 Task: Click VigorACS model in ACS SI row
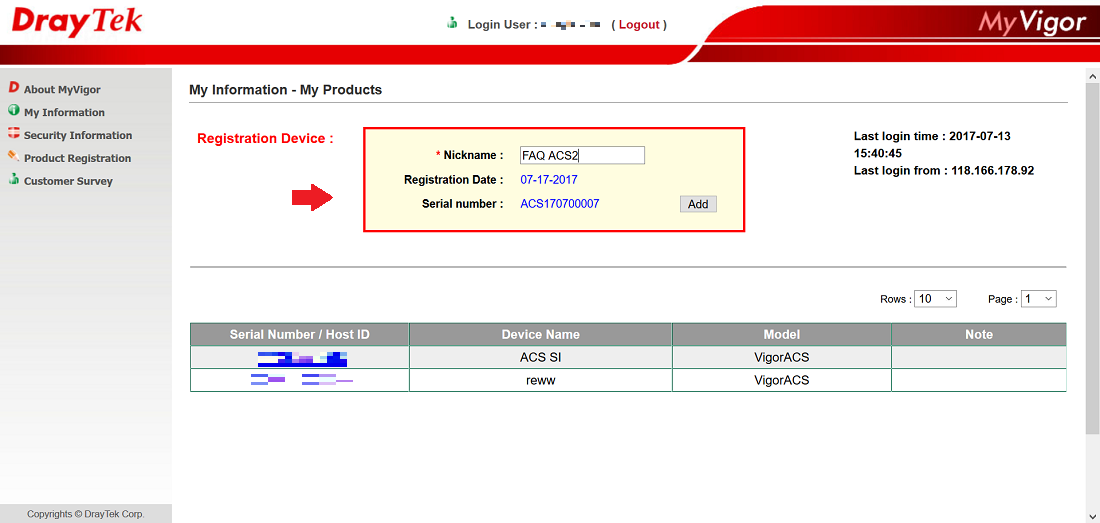tap(782, 357)
